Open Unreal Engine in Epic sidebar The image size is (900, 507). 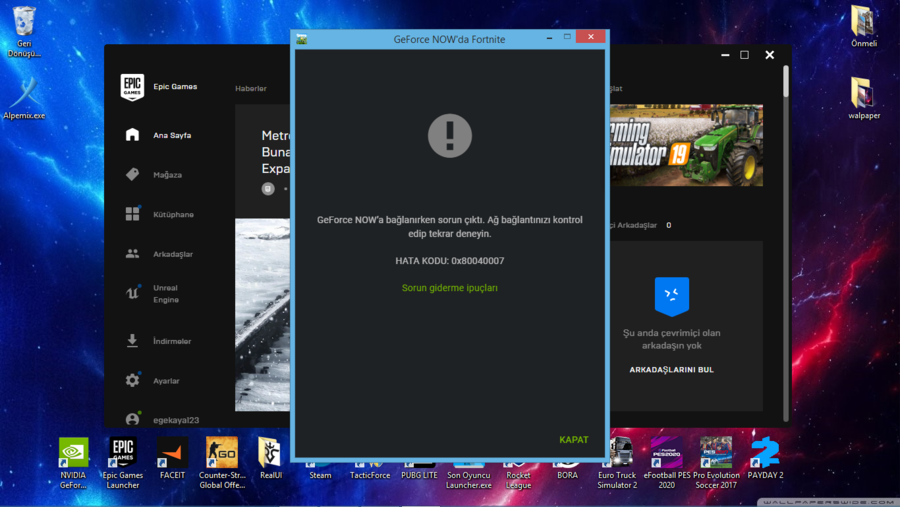pyautogui.click(x=166, y=293)
